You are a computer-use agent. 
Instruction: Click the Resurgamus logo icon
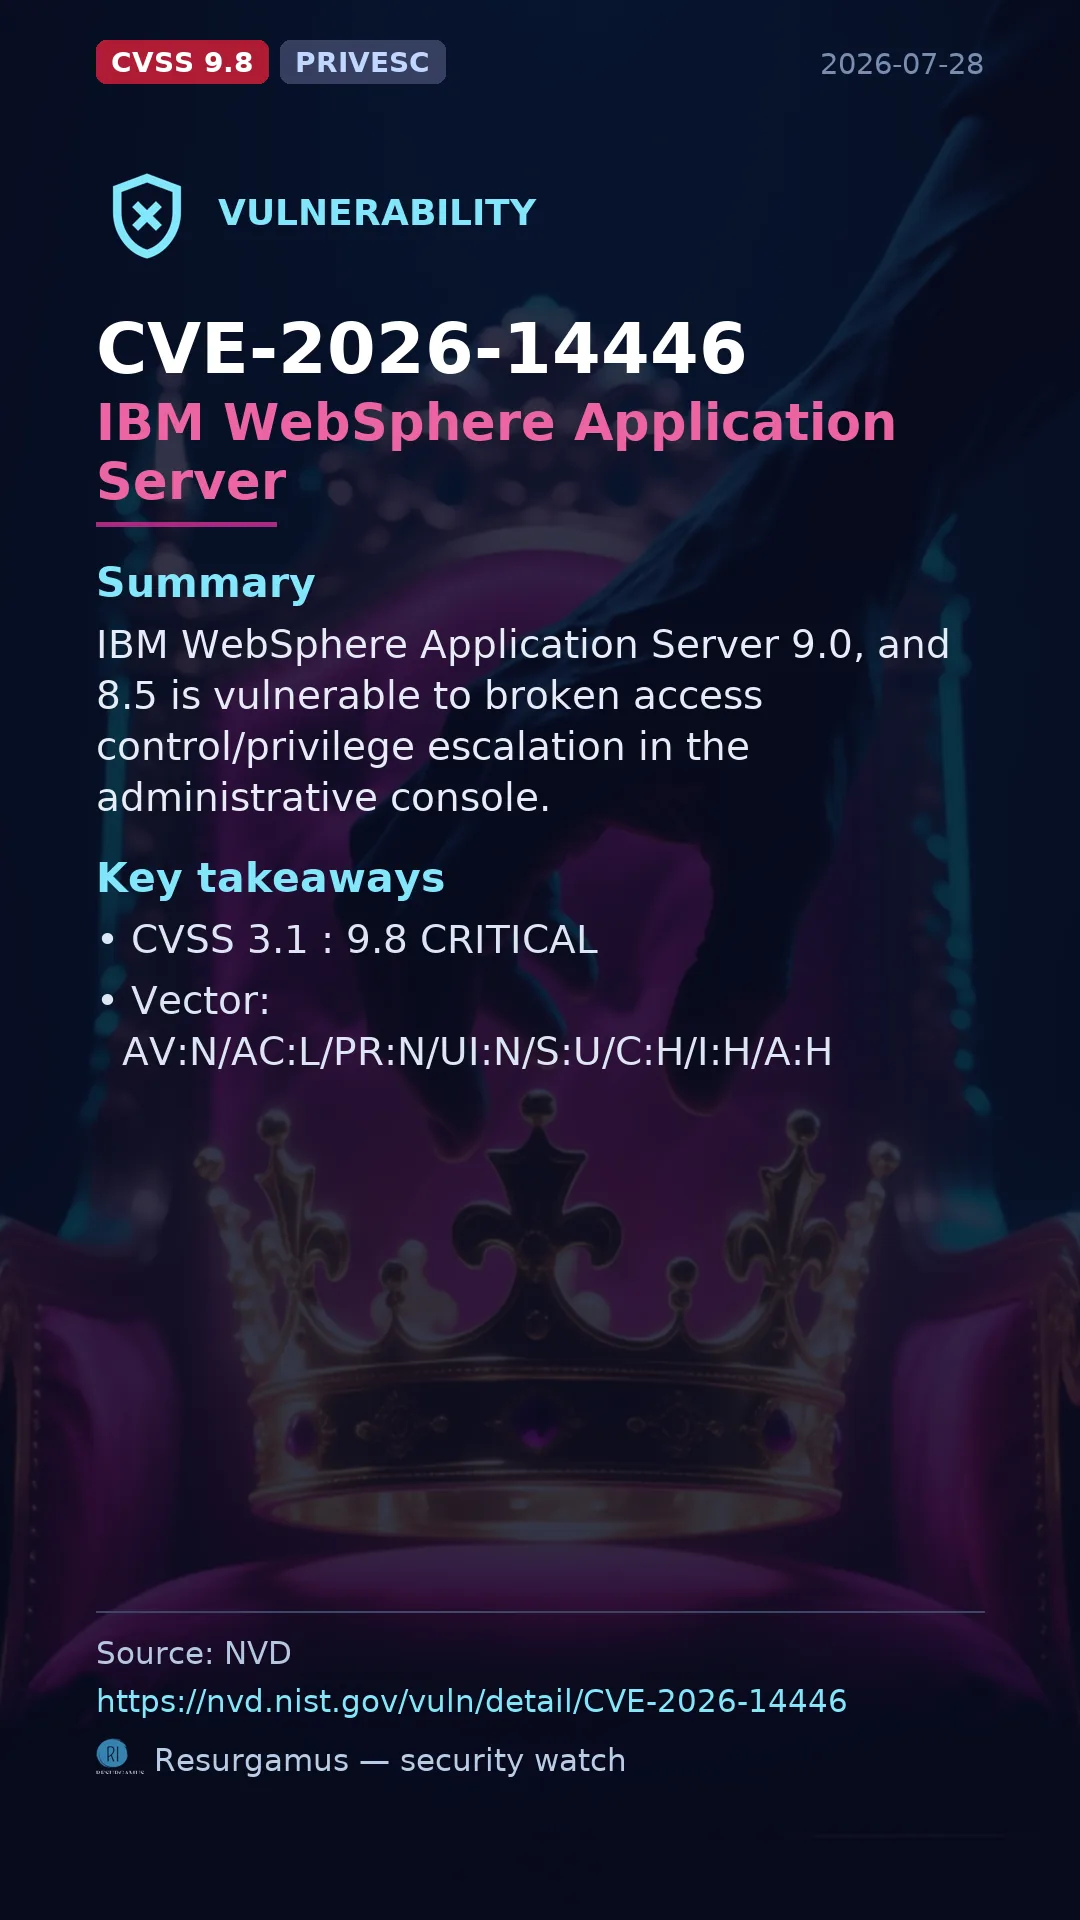coord(120,1757)
